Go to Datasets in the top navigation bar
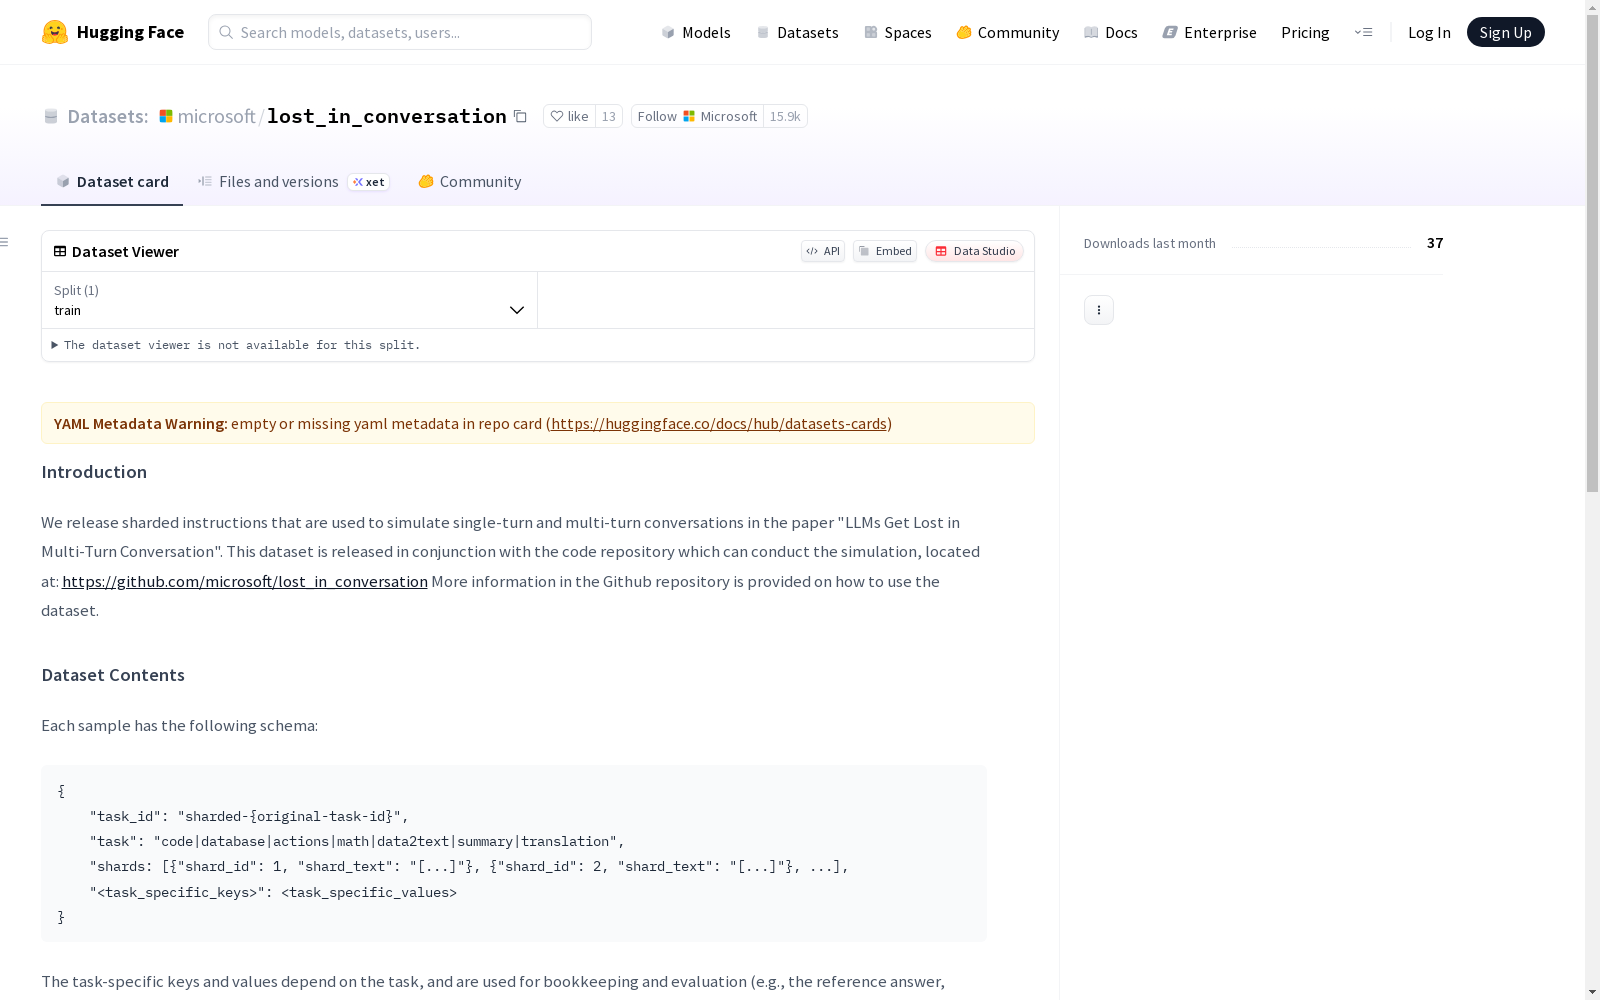The height and width of the screenshot is (1000, 1600). (797, 32)
